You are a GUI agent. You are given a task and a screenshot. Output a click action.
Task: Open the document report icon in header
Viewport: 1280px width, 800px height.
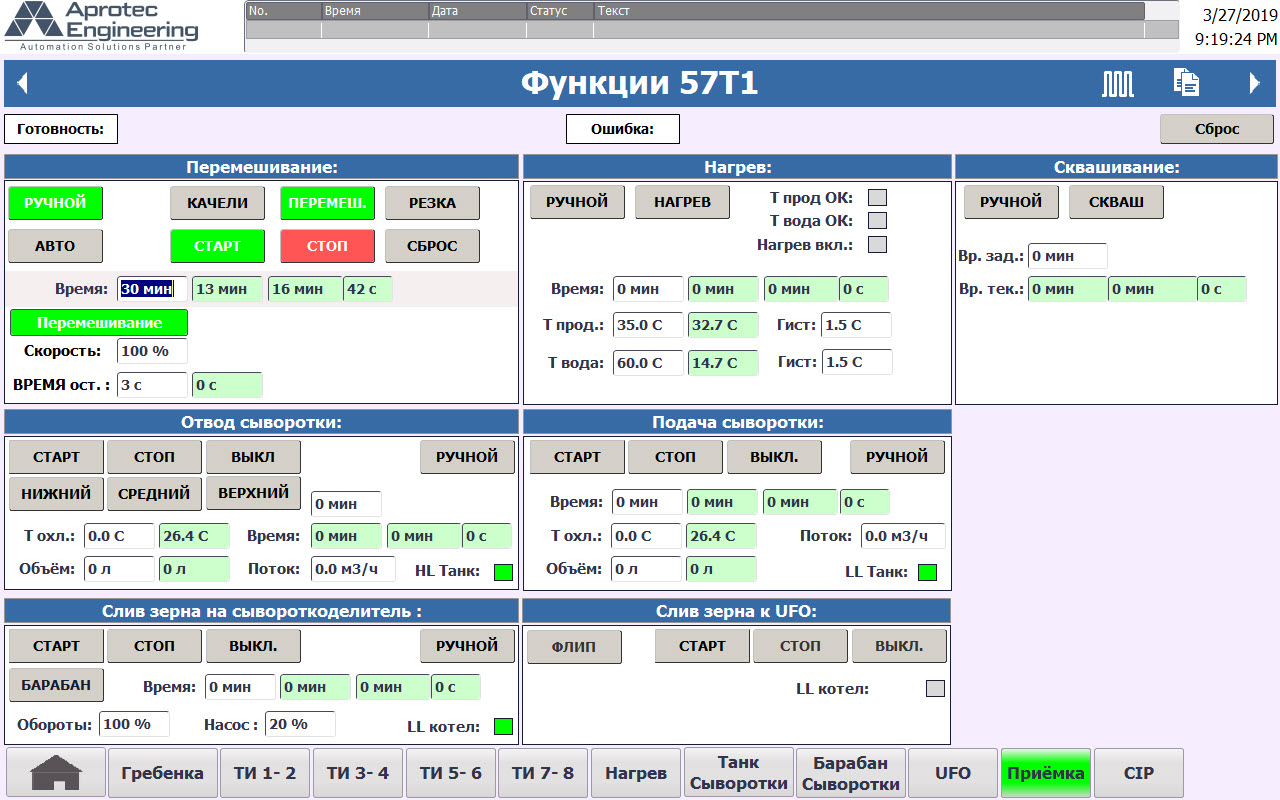[1186, 84]
